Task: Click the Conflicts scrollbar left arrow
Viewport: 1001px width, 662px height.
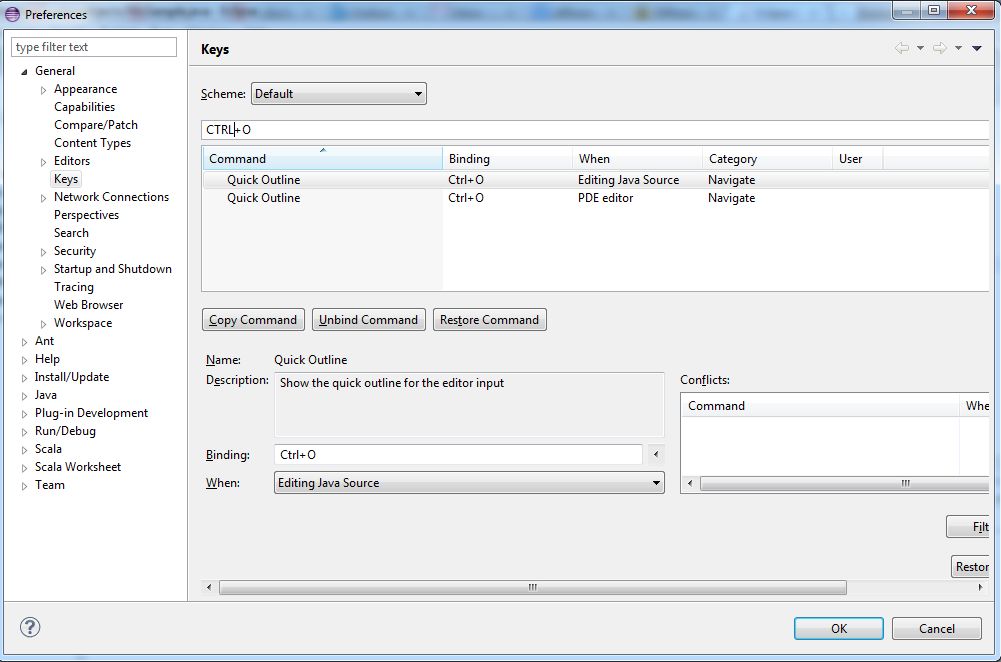Action: click(x=690, y=483)
